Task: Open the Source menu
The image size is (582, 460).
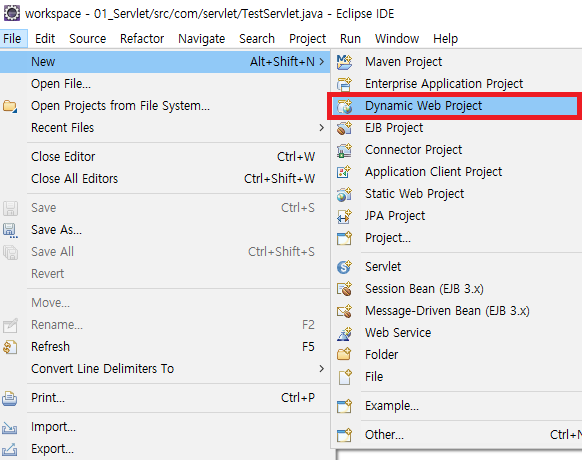Action: pyautogui.click(x=88, y=39)
